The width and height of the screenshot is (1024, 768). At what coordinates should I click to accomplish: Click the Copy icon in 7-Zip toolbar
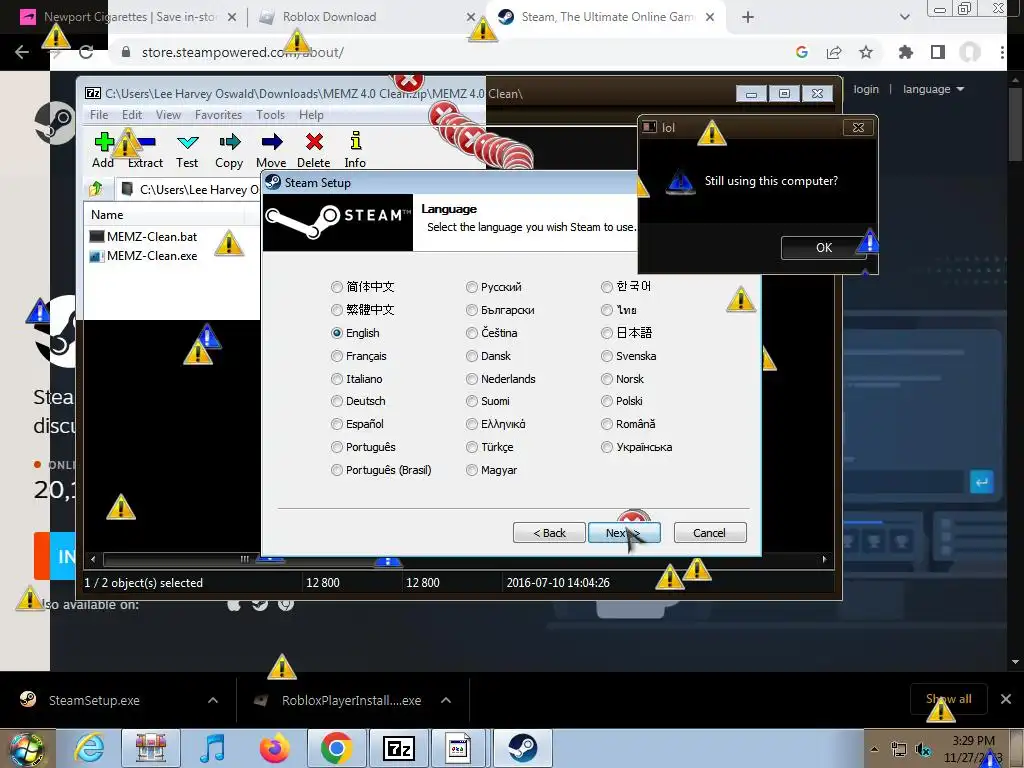[x=229, y=150]
